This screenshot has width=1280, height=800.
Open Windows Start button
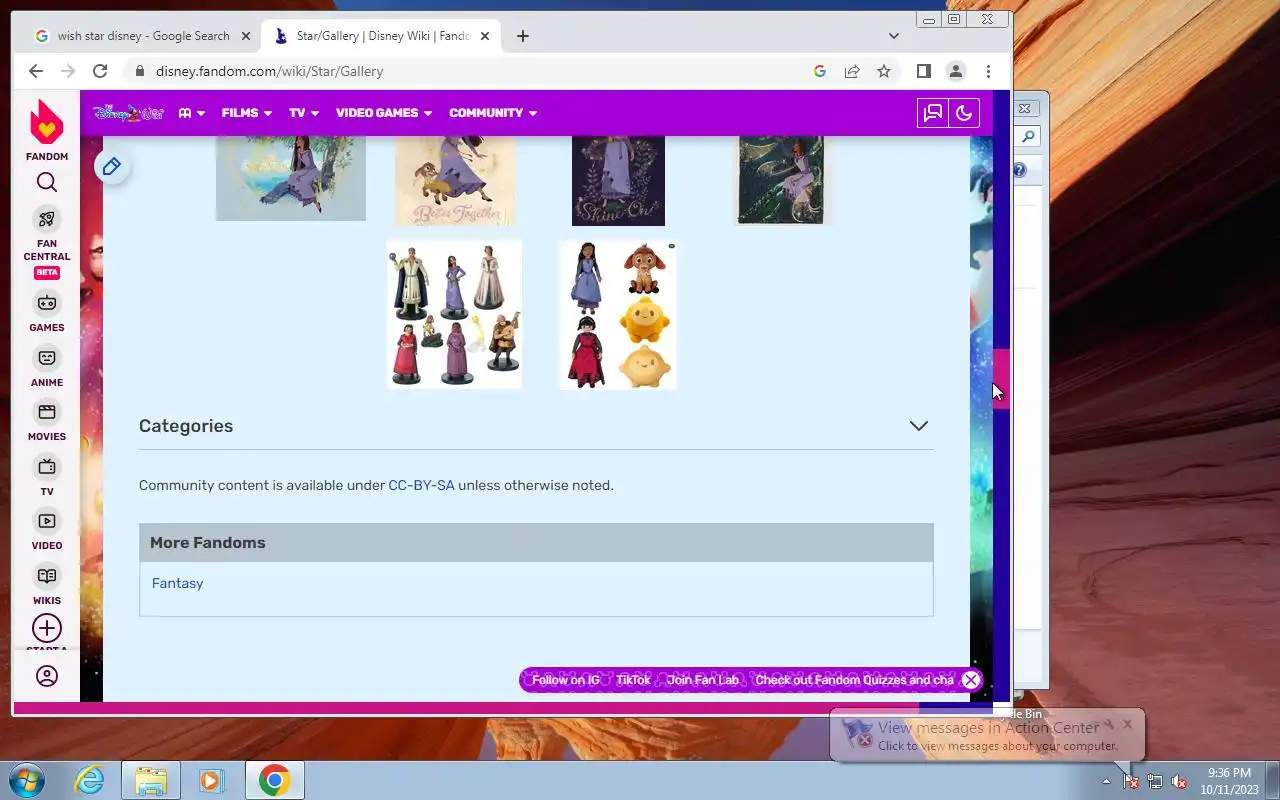coord(26,780)
